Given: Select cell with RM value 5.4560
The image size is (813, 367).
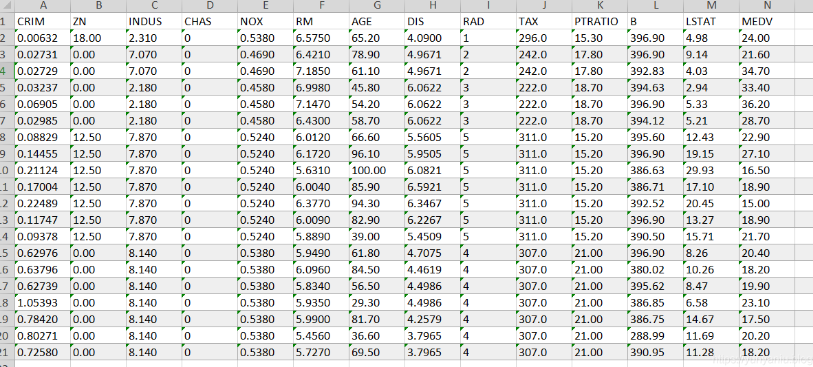Looking at the screenshot, I should (321, 336).
